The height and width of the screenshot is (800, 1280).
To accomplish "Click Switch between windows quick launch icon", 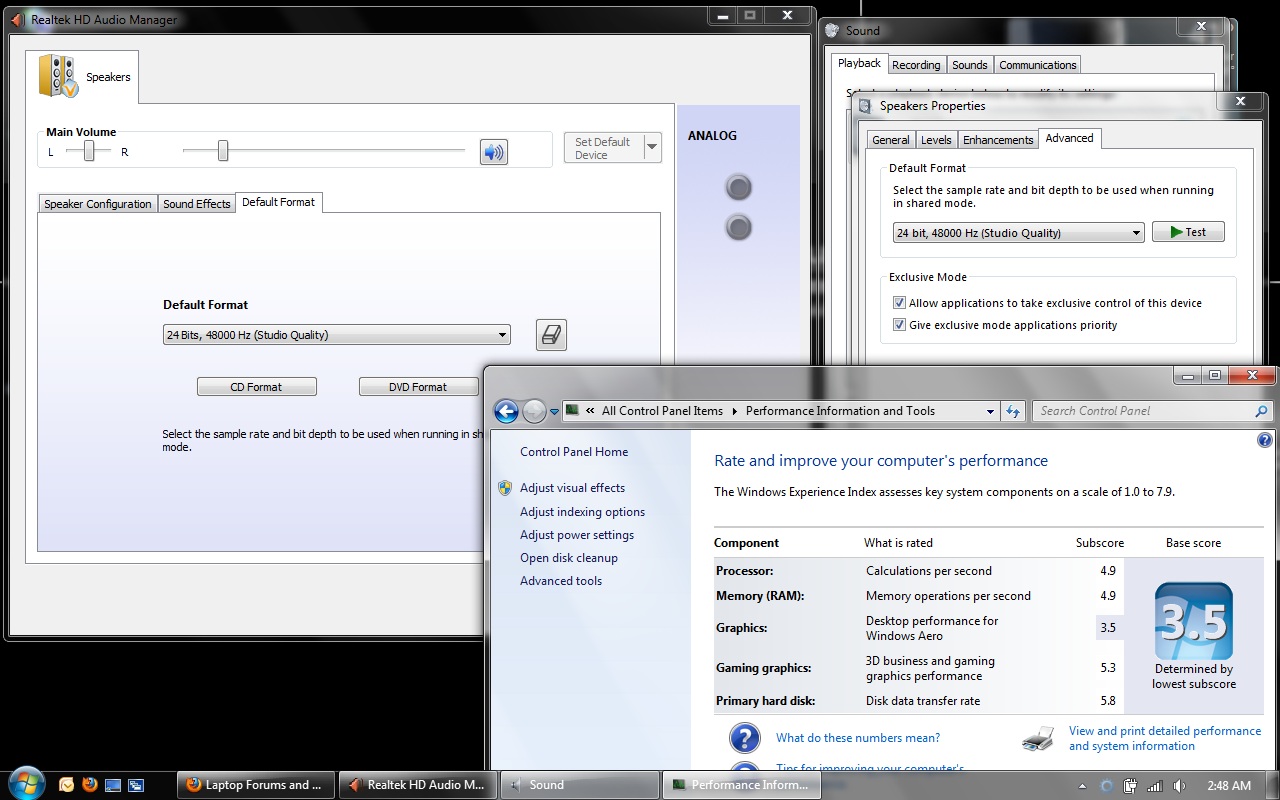I will click(x=136, y=785).
